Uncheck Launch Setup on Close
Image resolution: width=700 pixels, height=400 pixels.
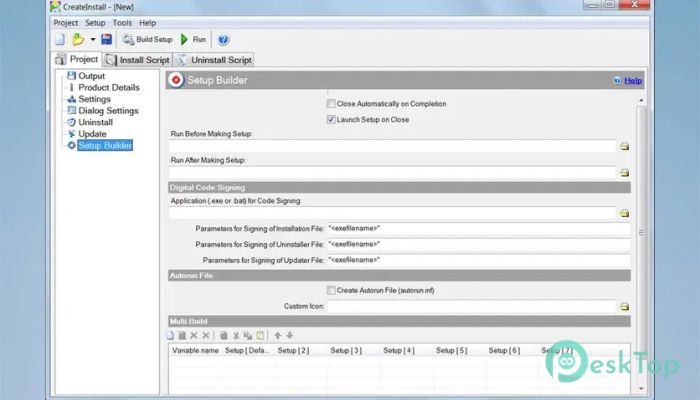coord(331,120)
